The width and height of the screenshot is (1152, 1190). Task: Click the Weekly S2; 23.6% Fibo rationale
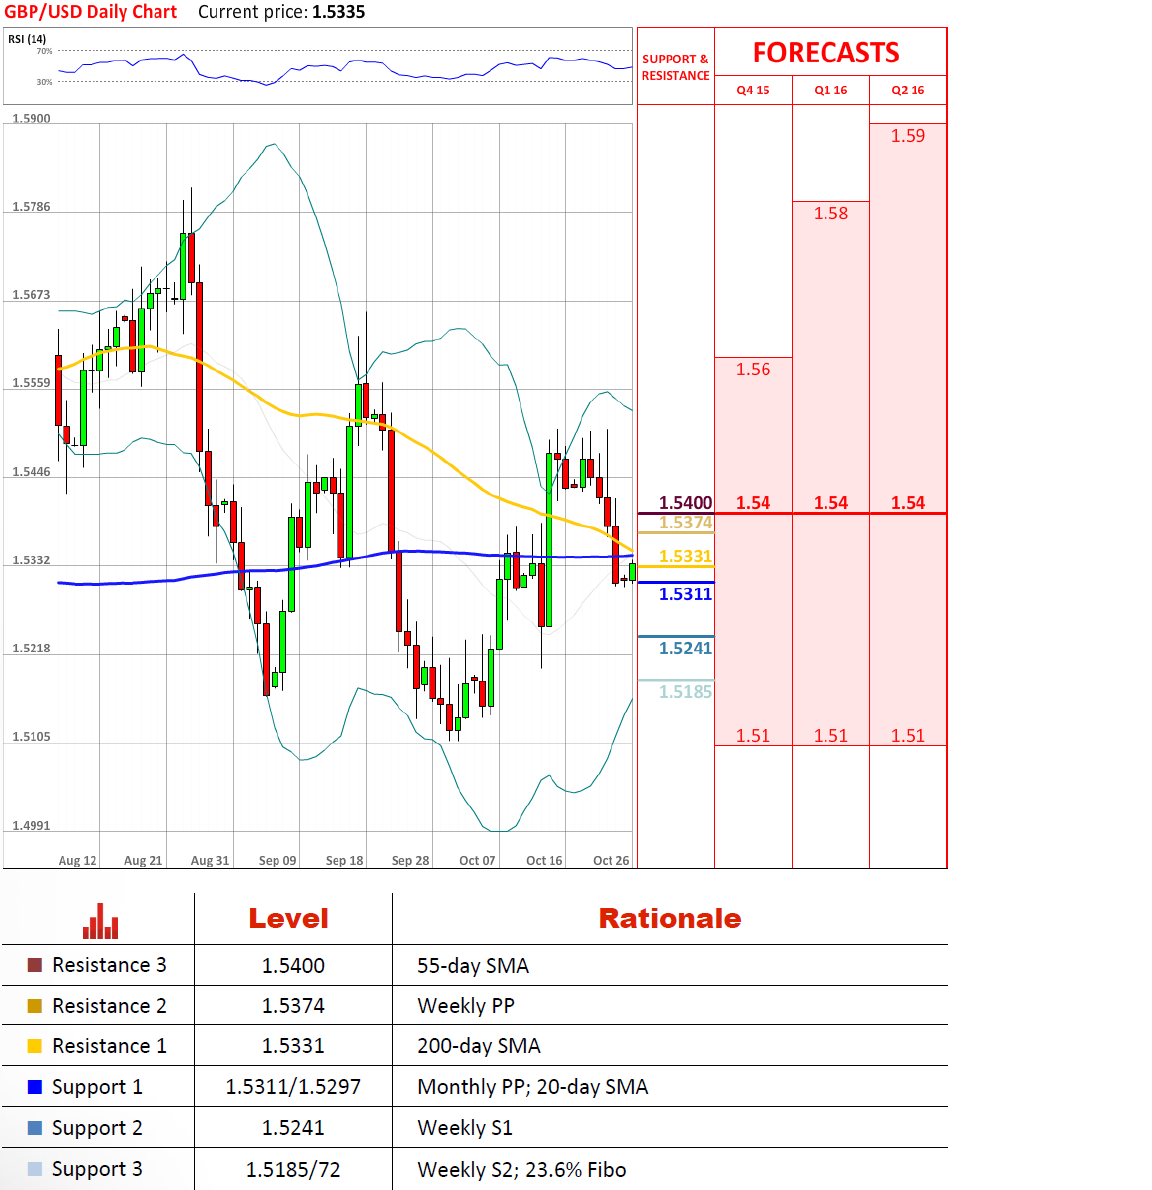(x=521, y=1170)
